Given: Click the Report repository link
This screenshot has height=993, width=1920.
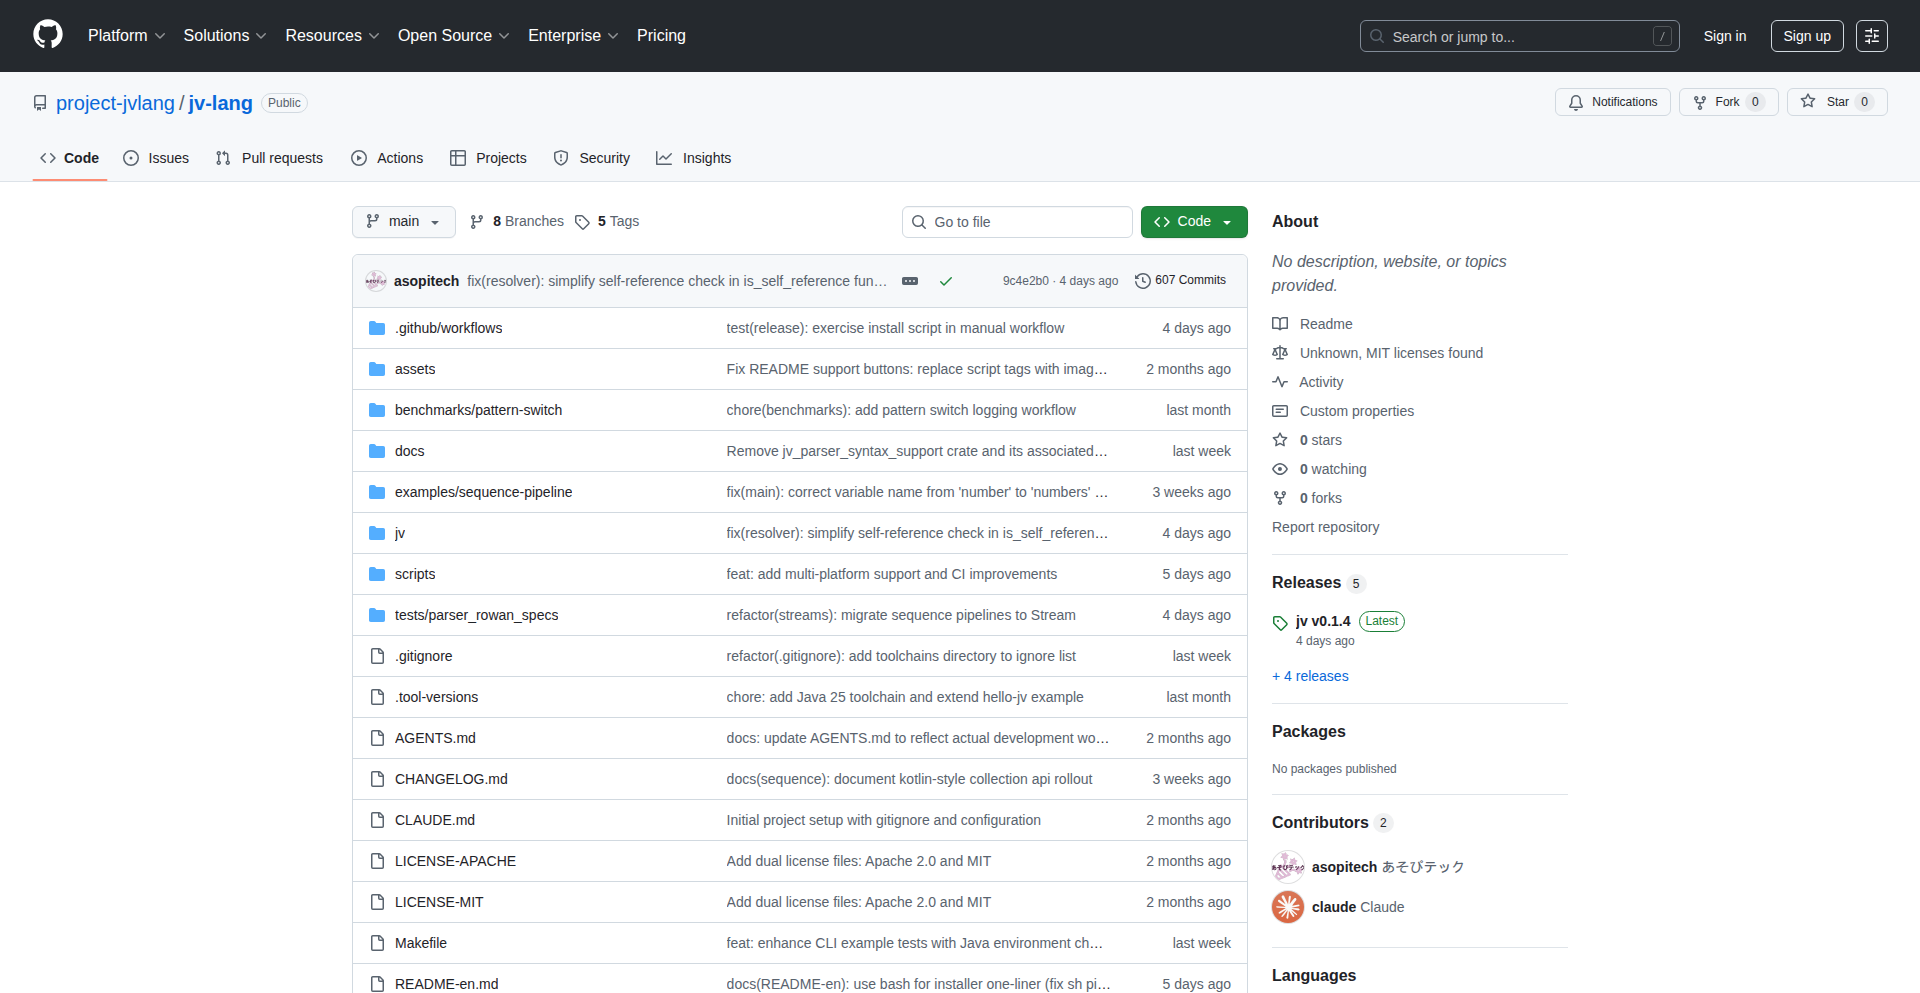Looking at the screenshot, I should click(1325, 527).
